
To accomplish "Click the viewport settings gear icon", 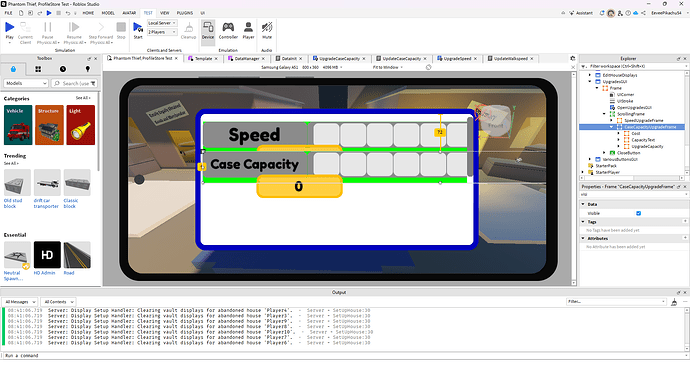I will [x=573, y=59].
